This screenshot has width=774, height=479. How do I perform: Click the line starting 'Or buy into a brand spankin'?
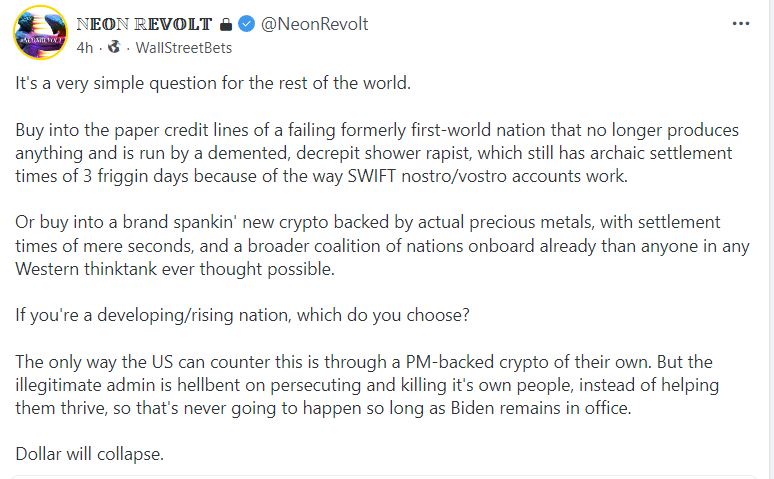[x=368, y=222]
